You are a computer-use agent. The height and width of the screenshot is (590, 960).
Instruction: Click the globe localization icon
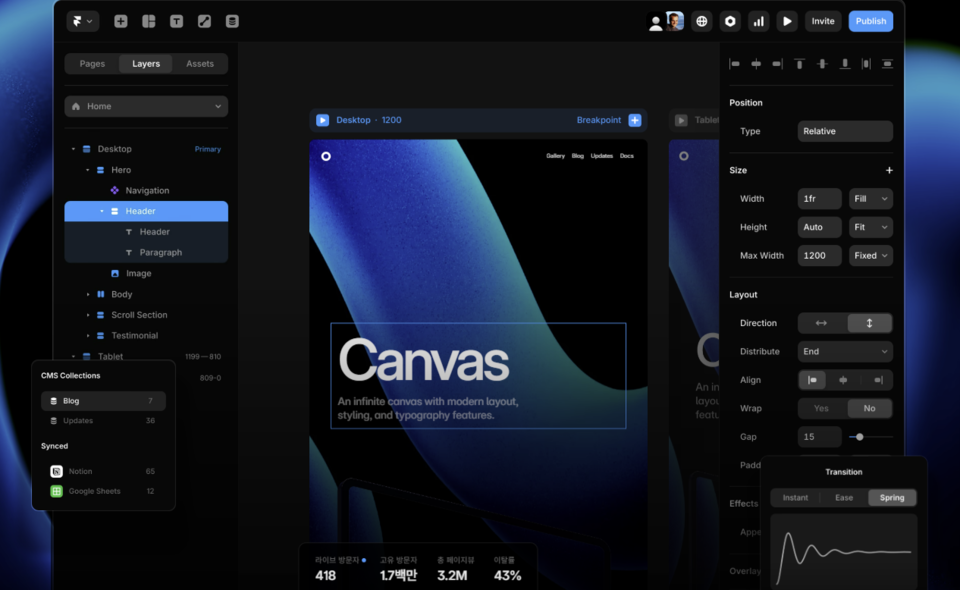coord(702,21)
